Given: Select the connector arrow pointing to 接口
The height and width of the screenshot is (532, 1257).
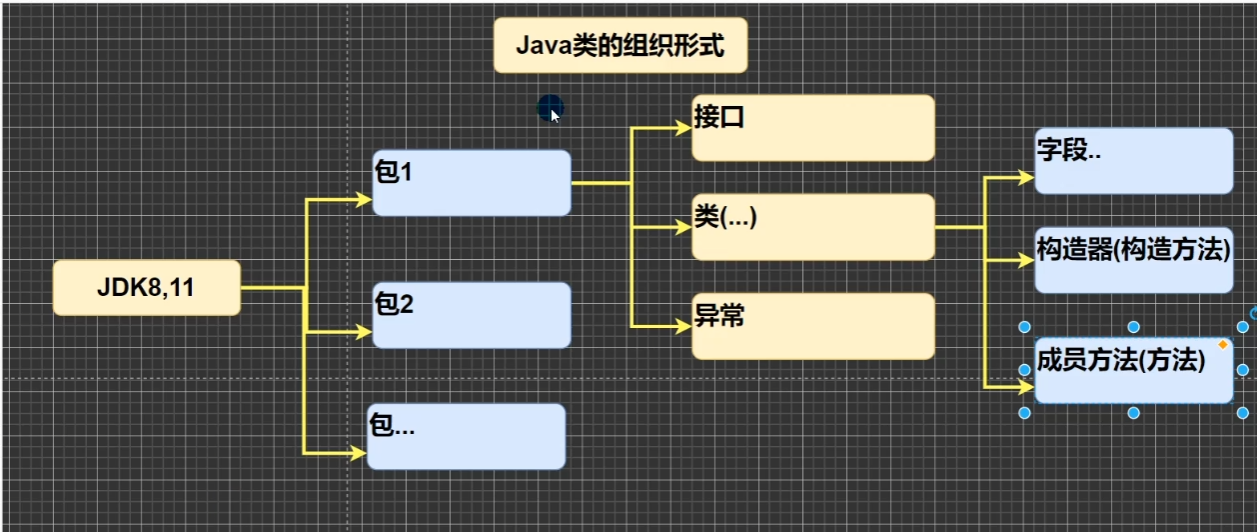Looking at the screenshot, I should 662,128.
